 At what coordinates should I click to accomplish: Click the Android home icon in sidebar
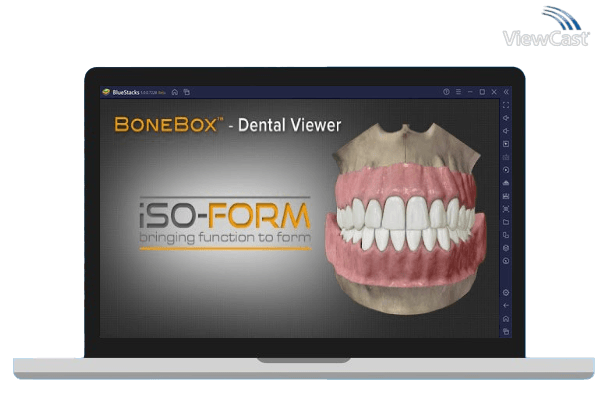point(506,319)
